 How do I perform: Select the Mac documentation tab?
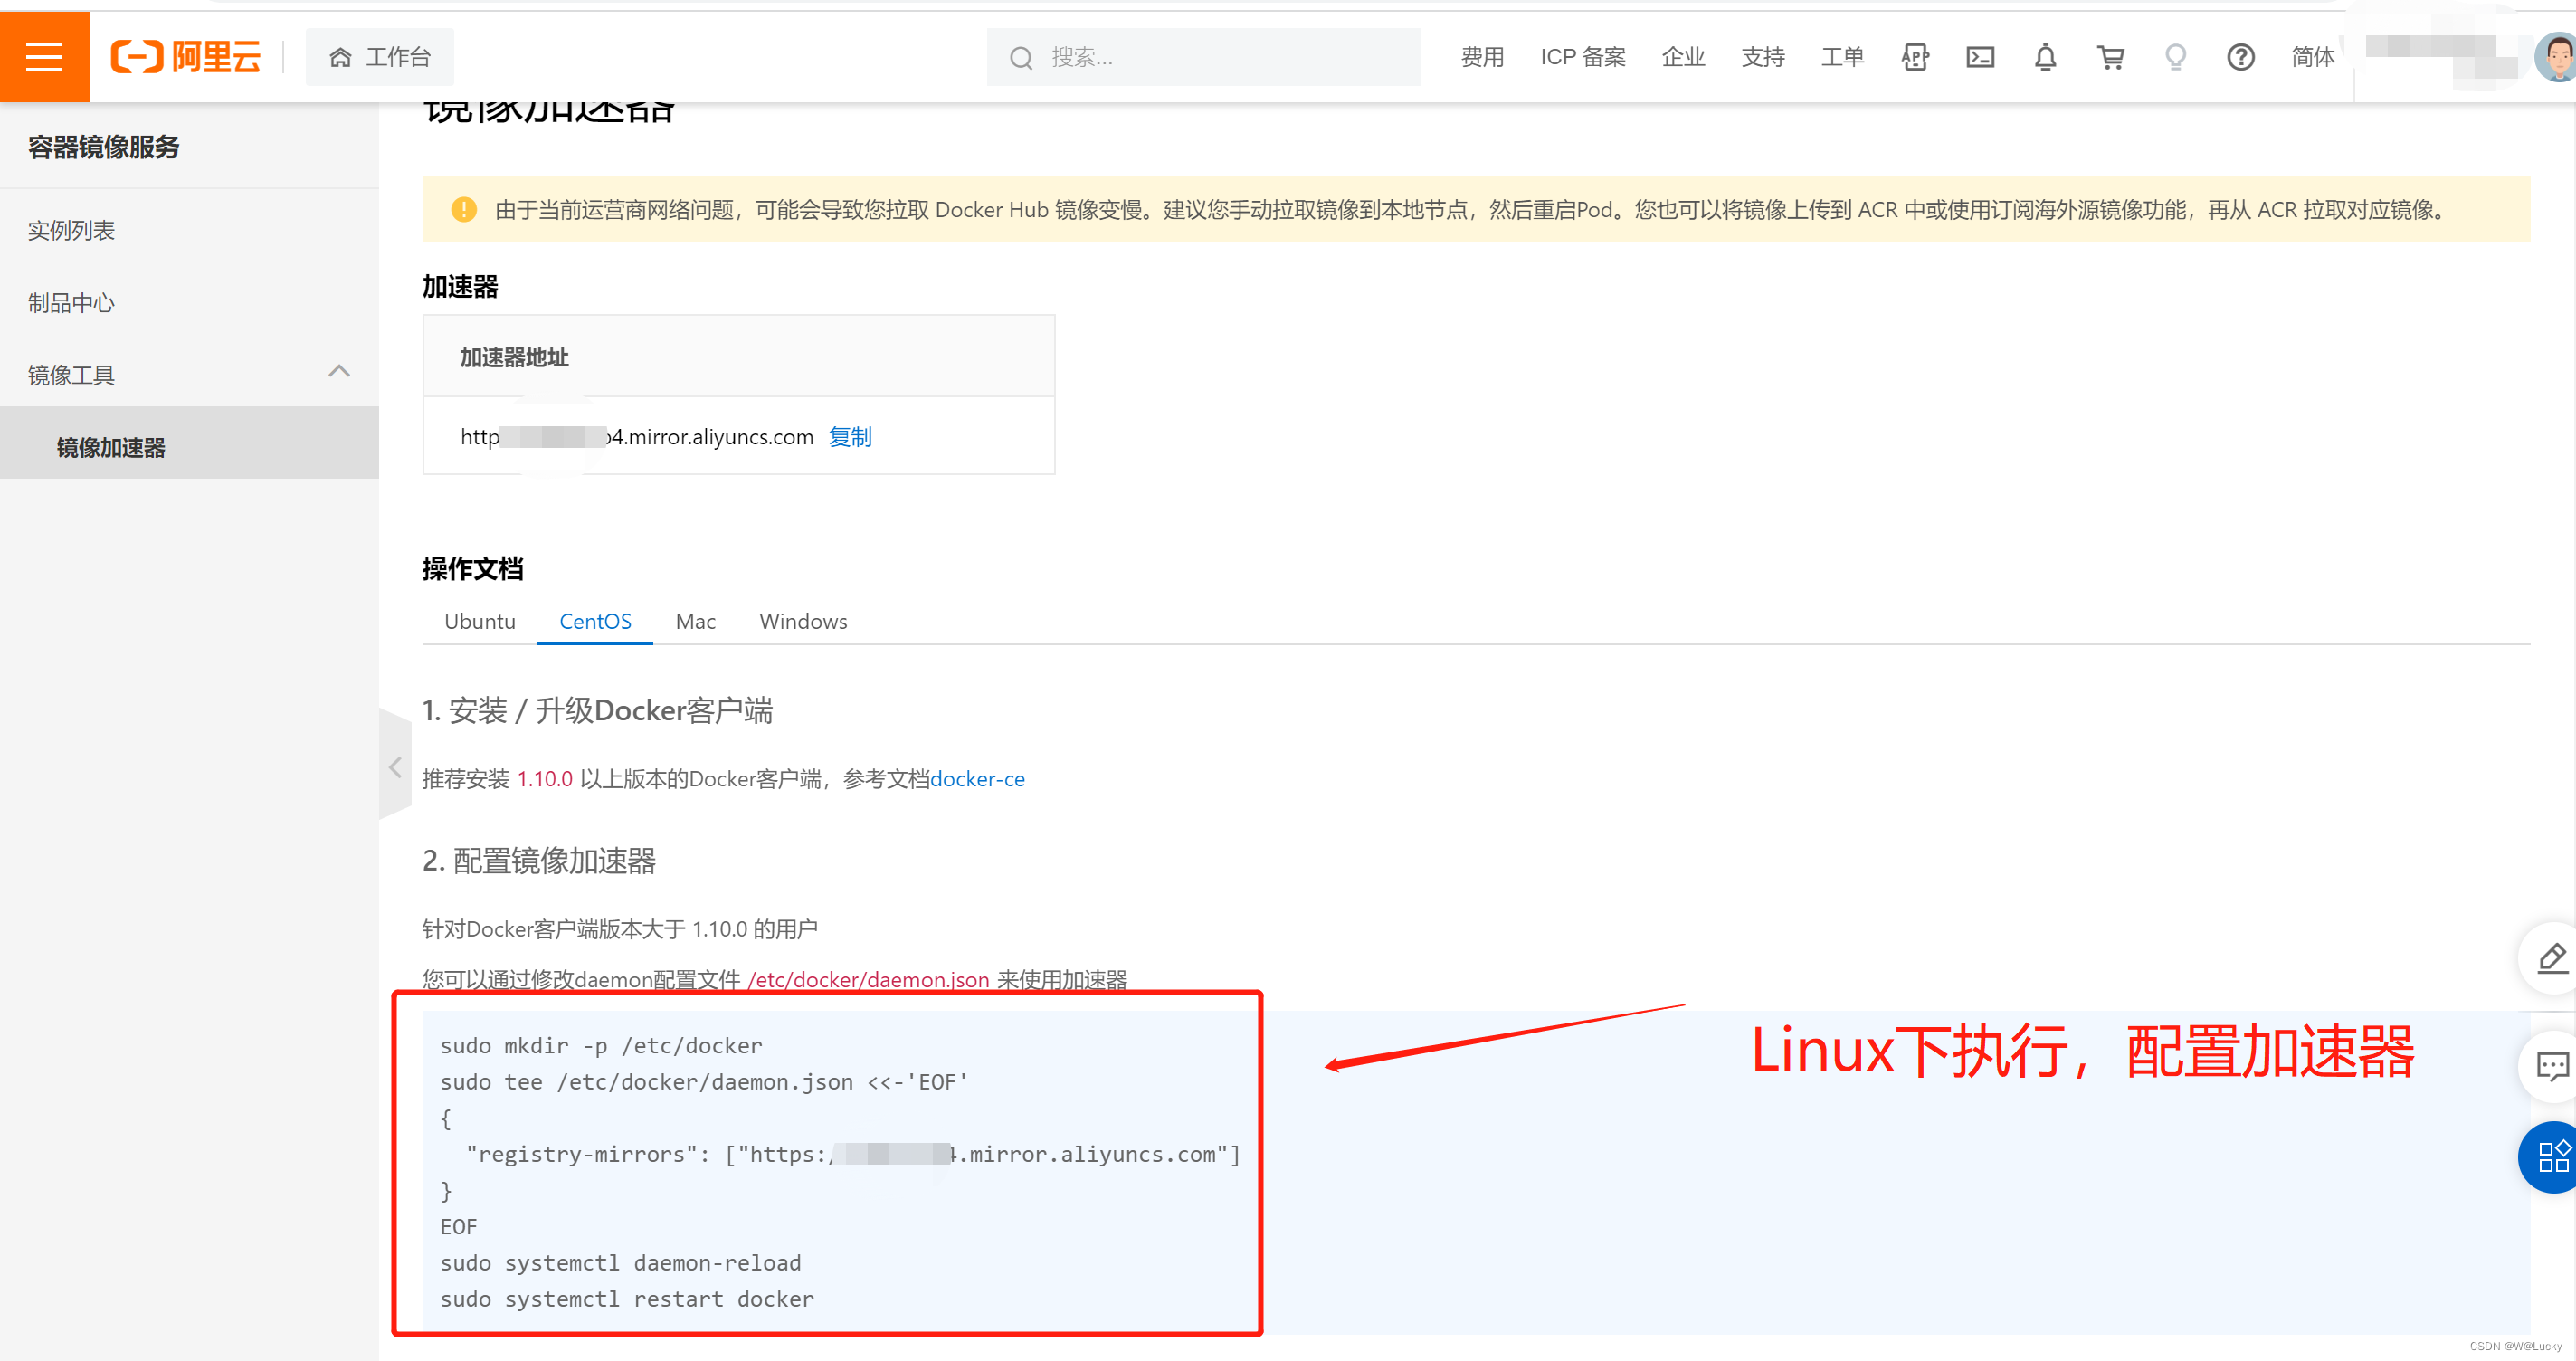[695, 621]
